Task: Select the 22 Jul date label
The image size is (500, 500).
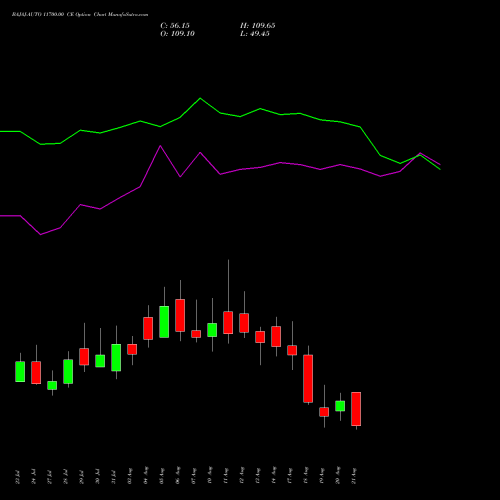Action: click(17, 477)
